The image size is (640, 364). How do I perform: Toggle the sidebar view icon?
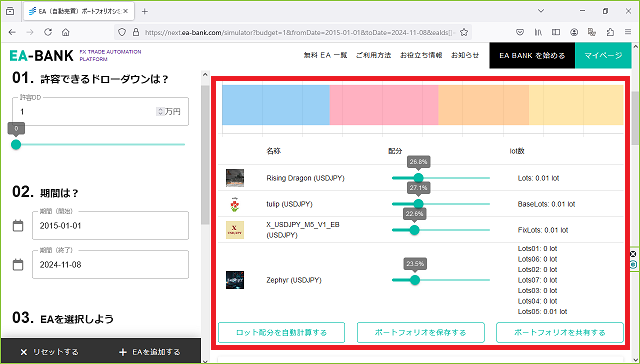[x=556, y=32]
